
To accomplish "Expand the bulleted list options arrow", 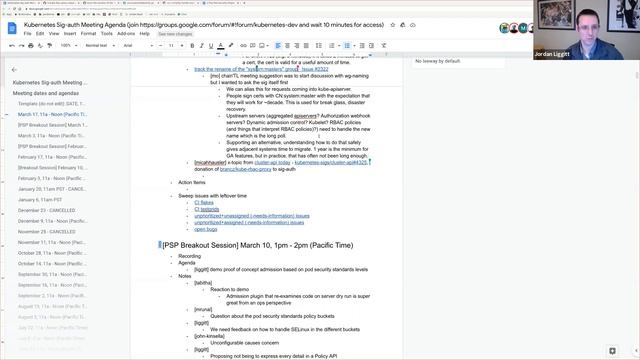I will click(354, 46).
